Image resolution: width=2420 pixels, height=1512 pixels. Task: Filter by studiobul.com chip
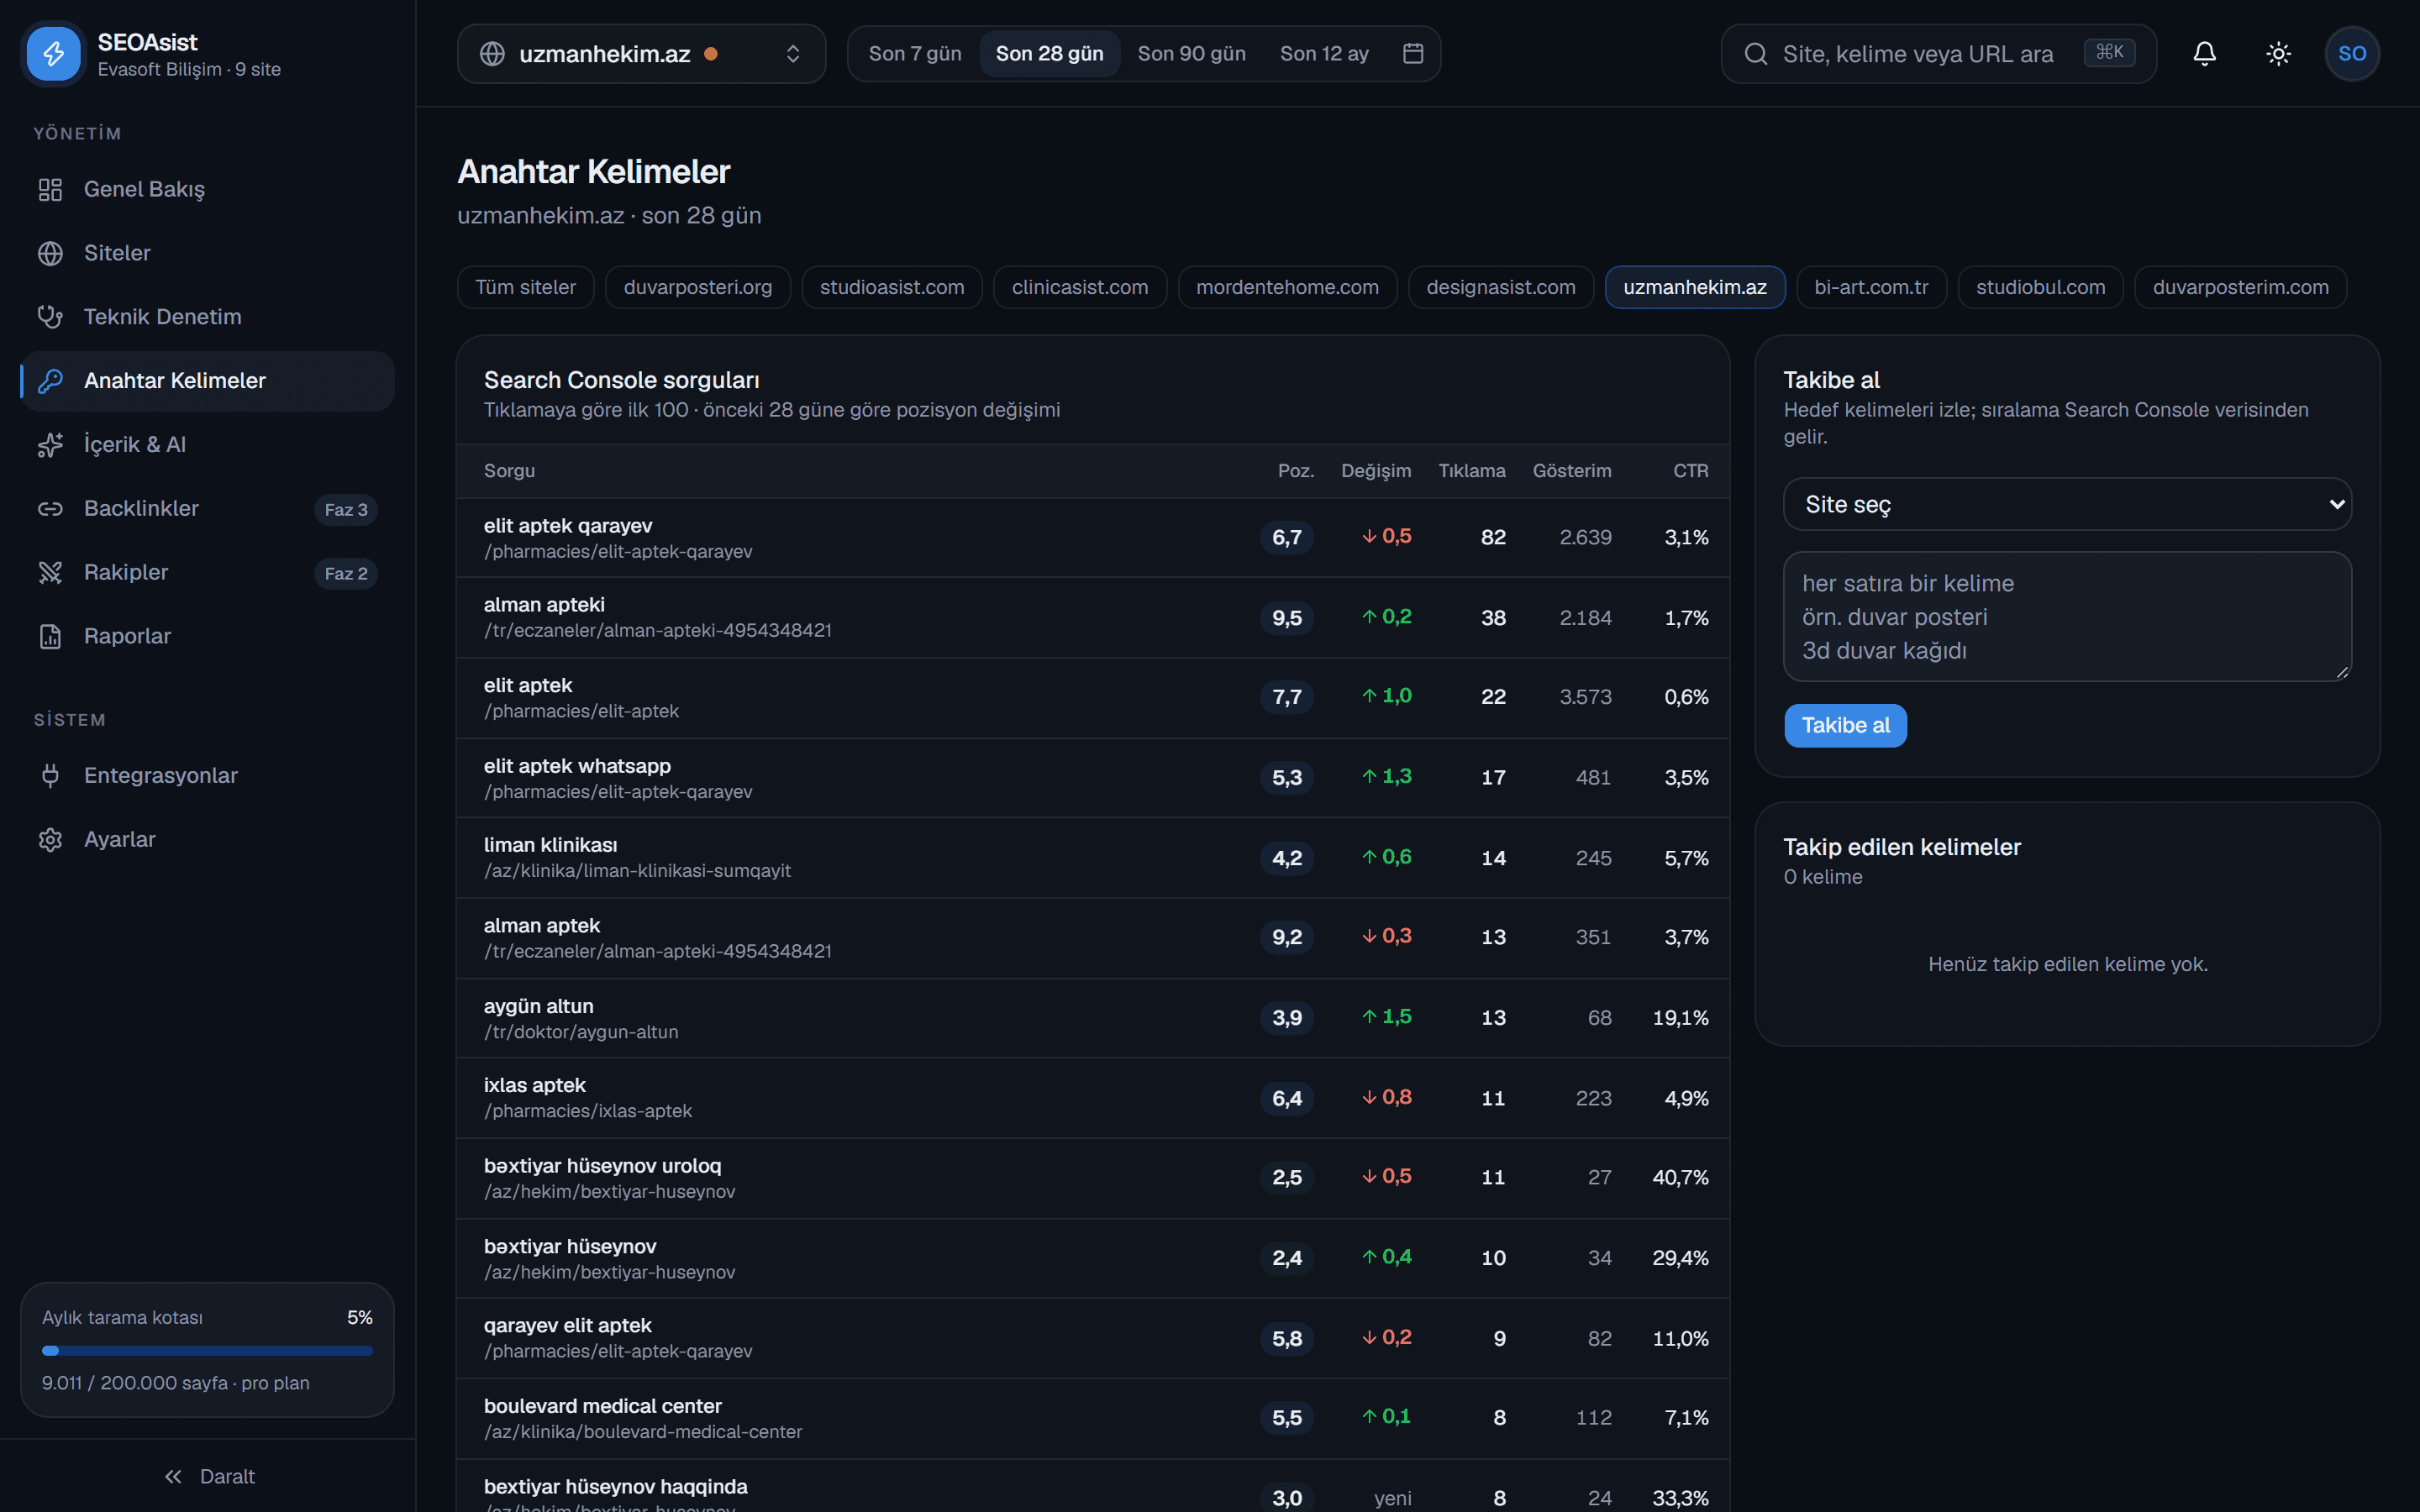pyautogui.click(x=2040, y=287)
